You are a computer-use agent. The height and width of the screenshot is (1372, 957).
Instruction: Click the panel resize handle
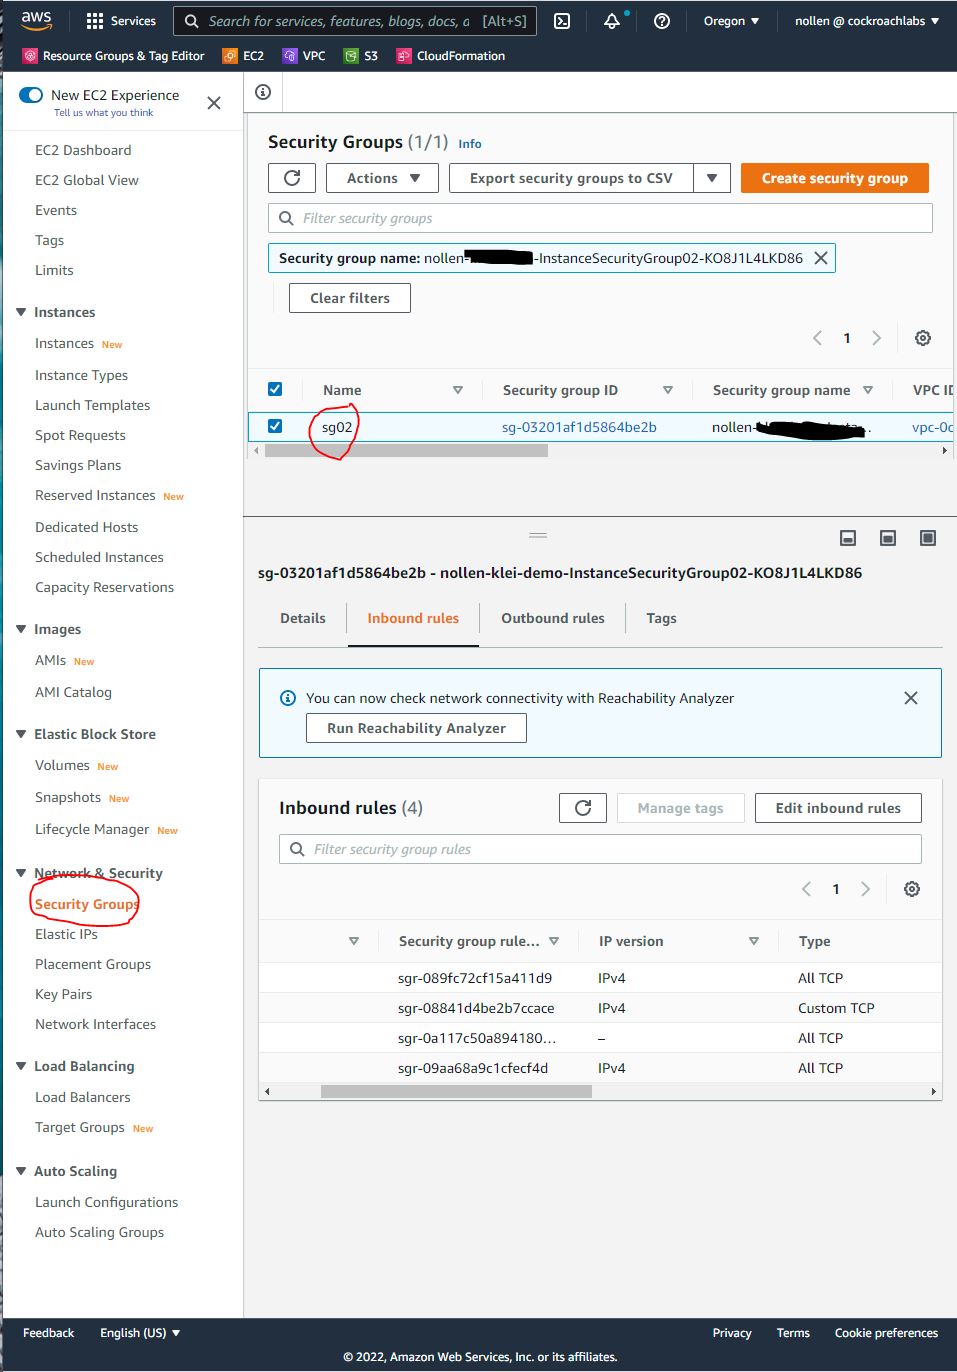pos(538,536)
